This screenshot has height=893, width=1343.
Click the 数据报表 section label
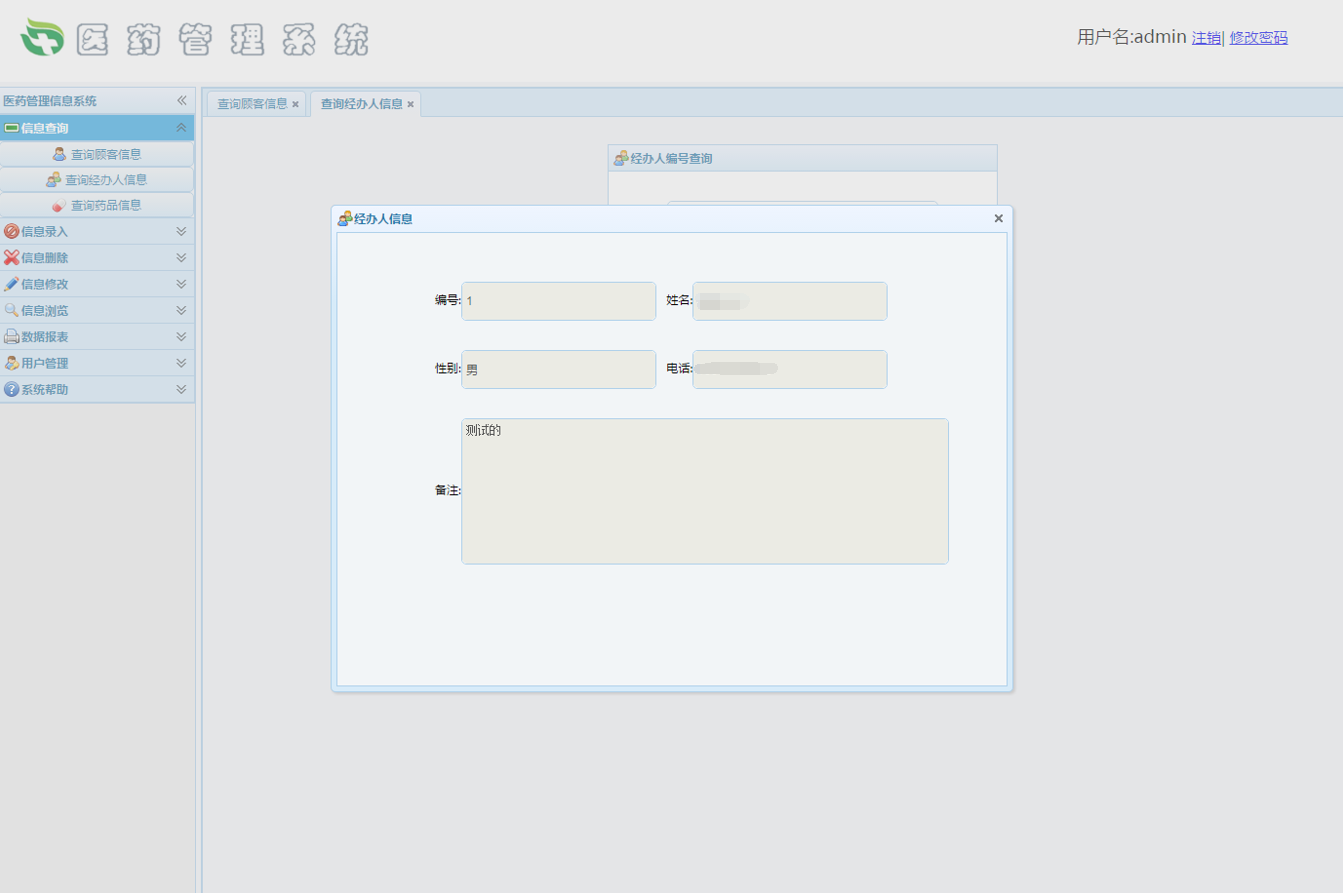[x=45, y=337]
